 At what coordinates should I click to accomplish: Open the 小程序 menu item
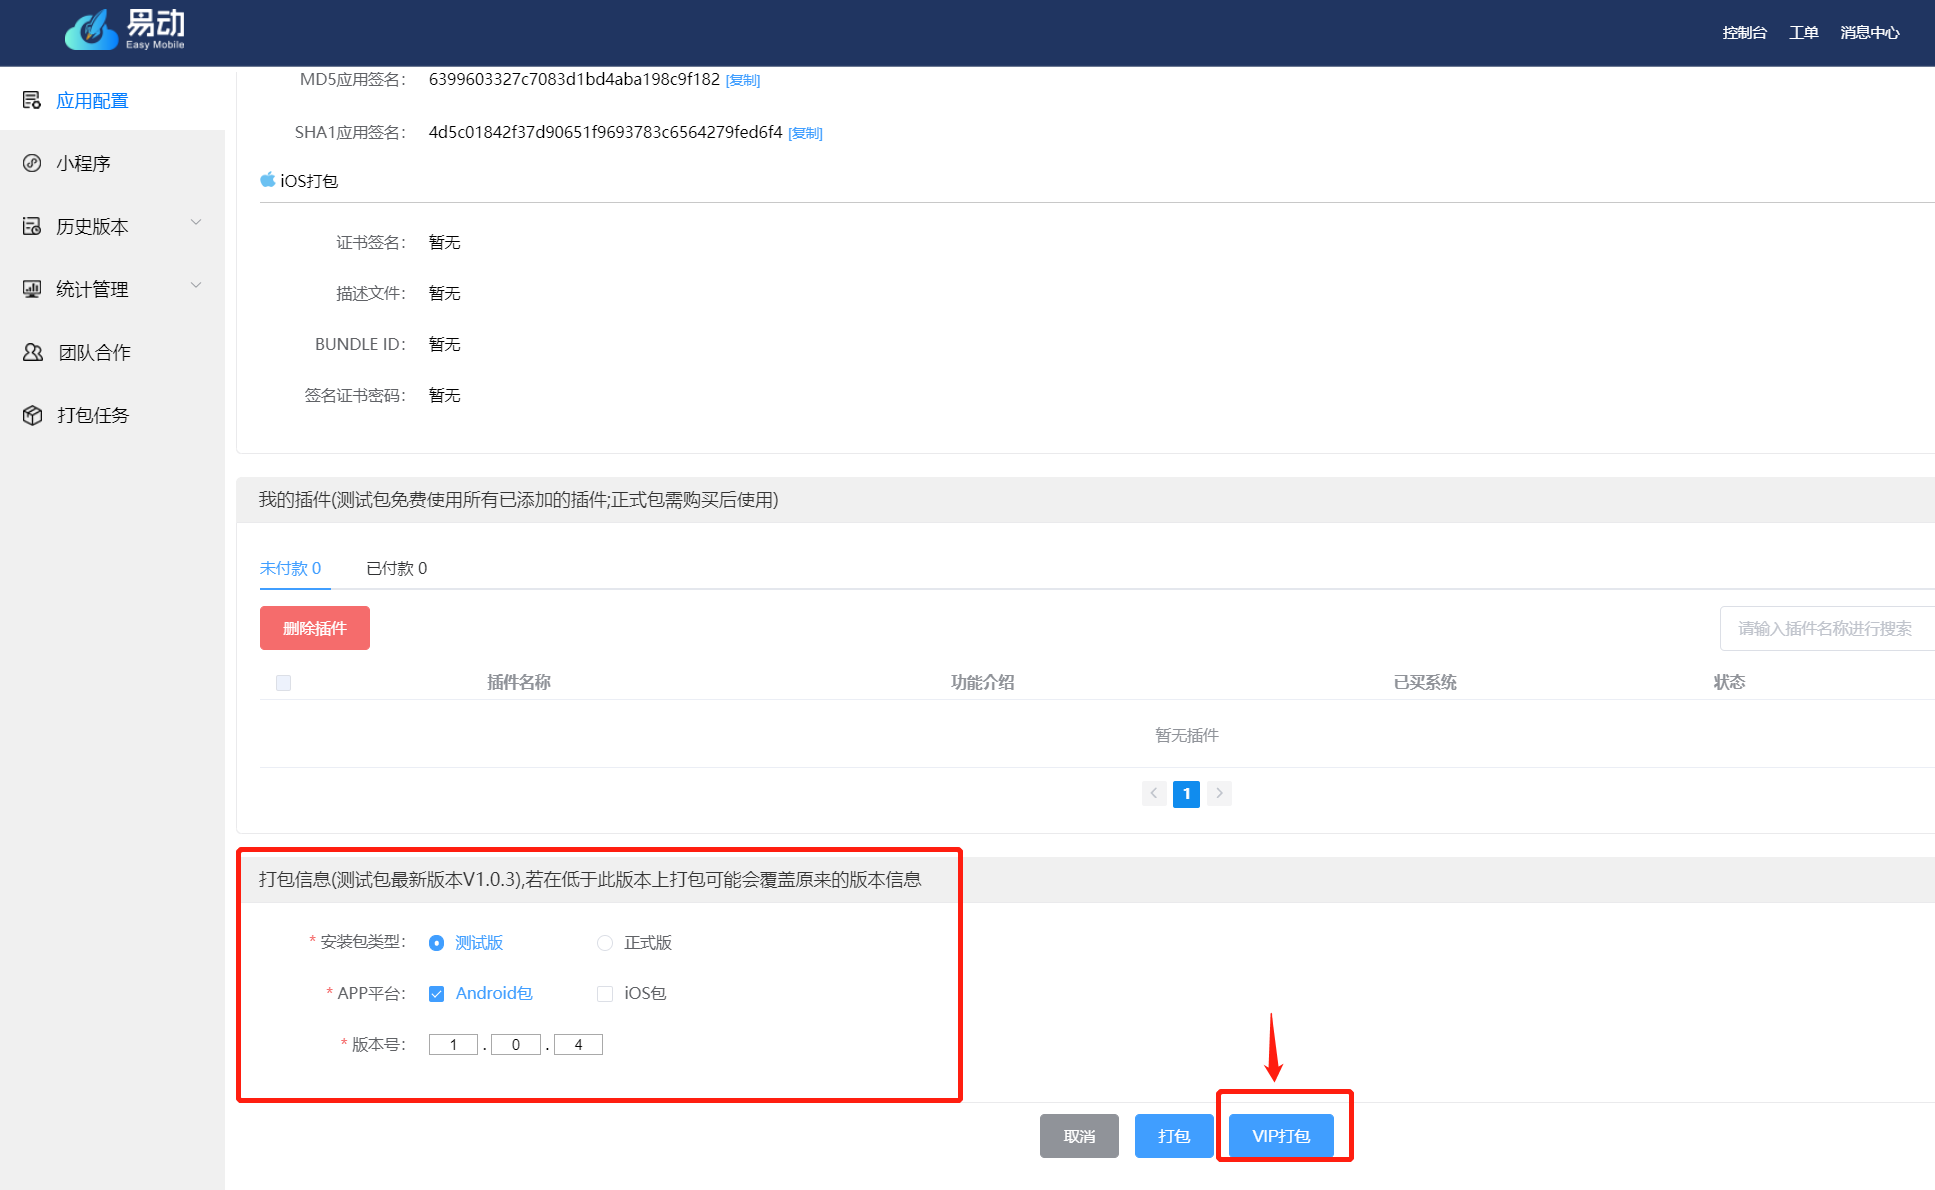[x=83, y=163]
